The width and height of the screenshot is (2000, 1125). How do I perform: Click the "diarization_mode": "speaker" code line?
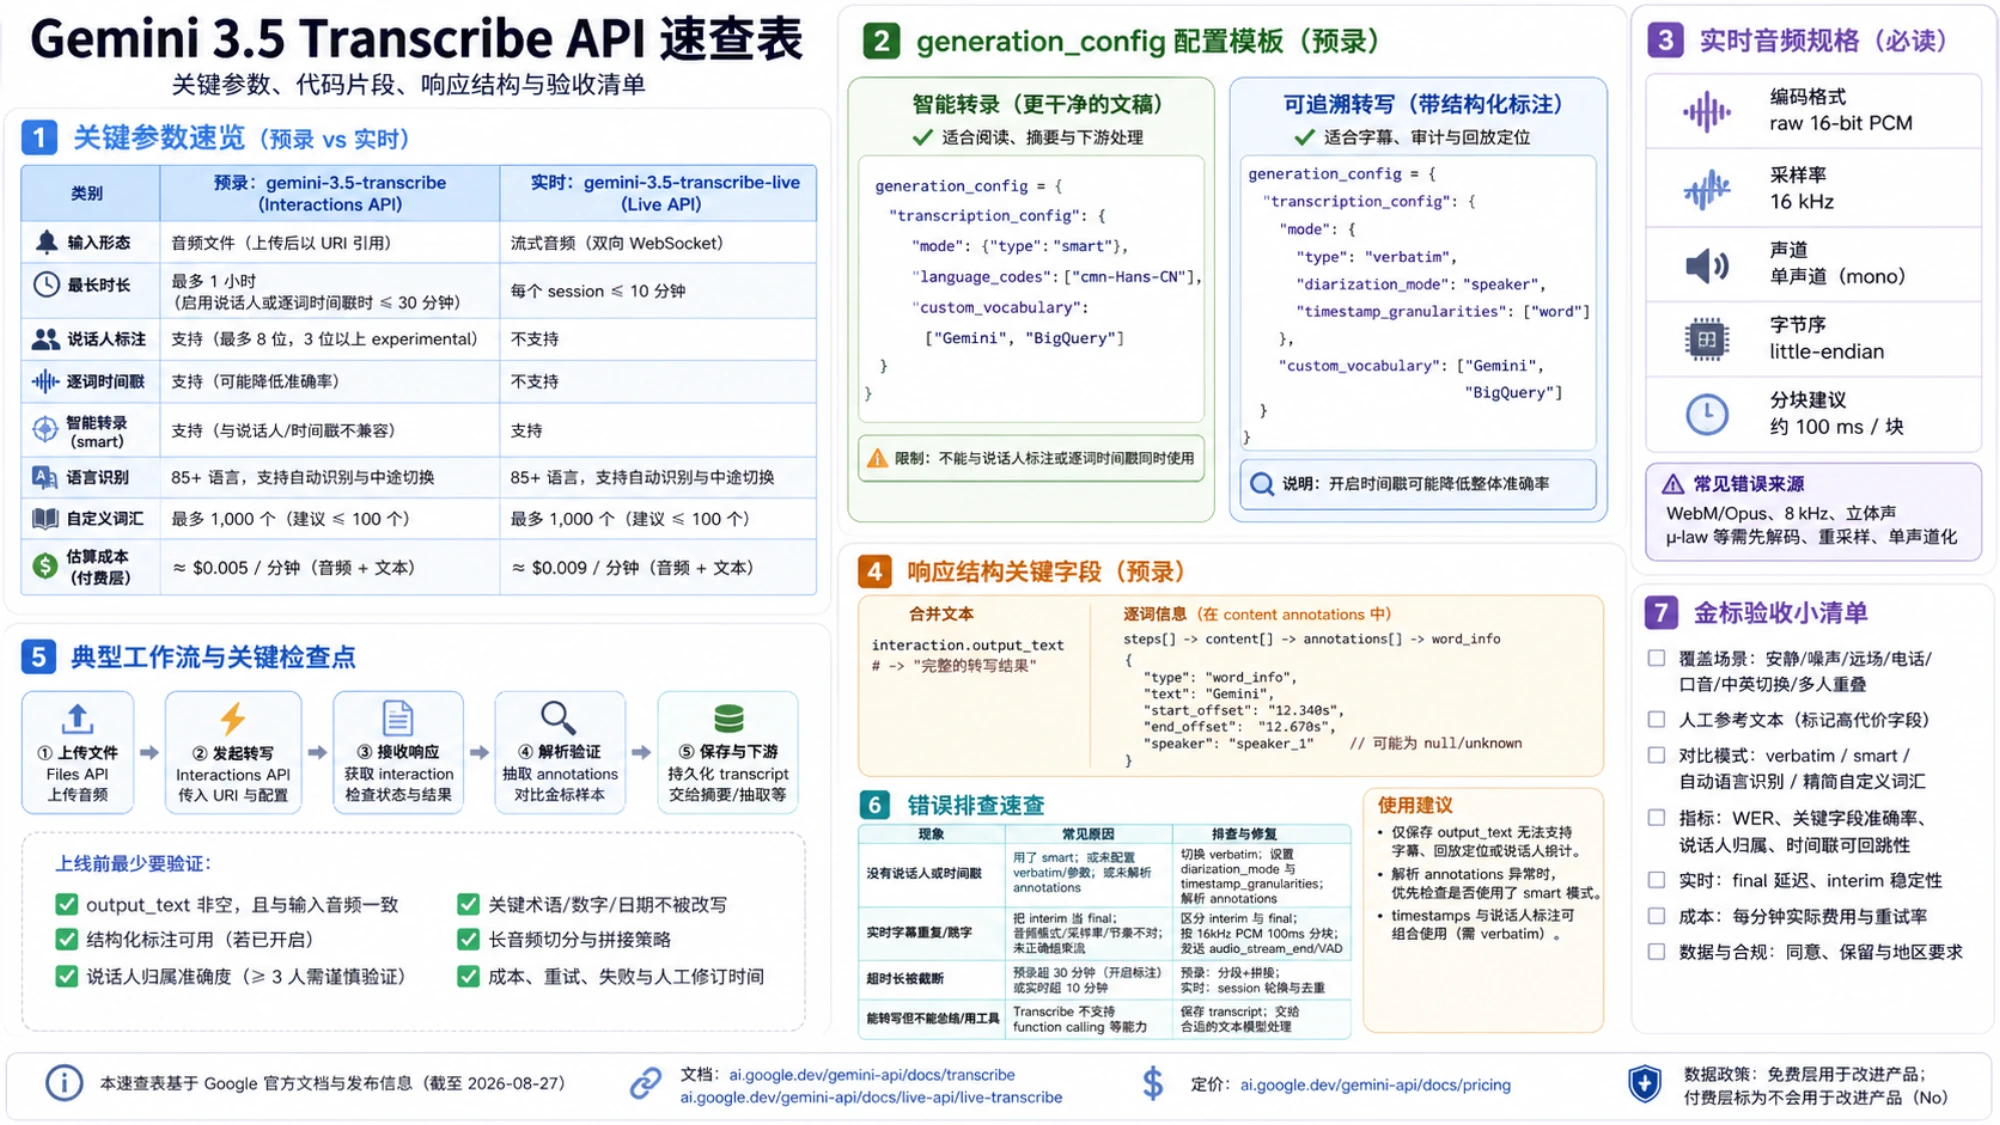[x=1420, y=284]
